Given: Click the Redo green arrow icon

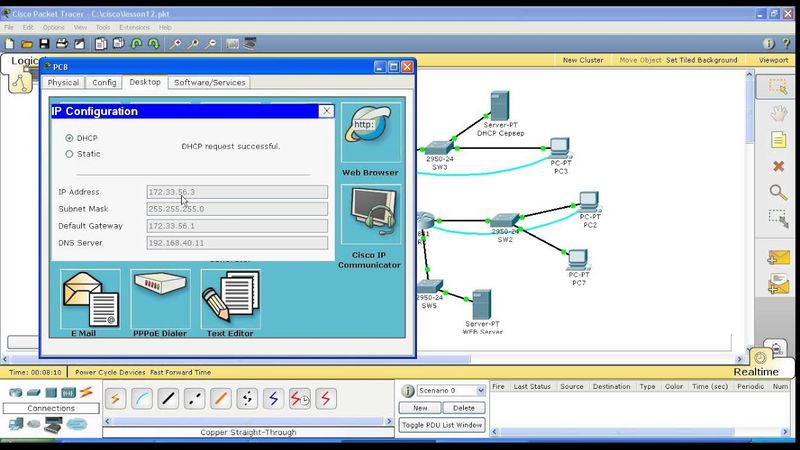Looking at the screenshot, I should pyautogui.click(x=154, y=44).
